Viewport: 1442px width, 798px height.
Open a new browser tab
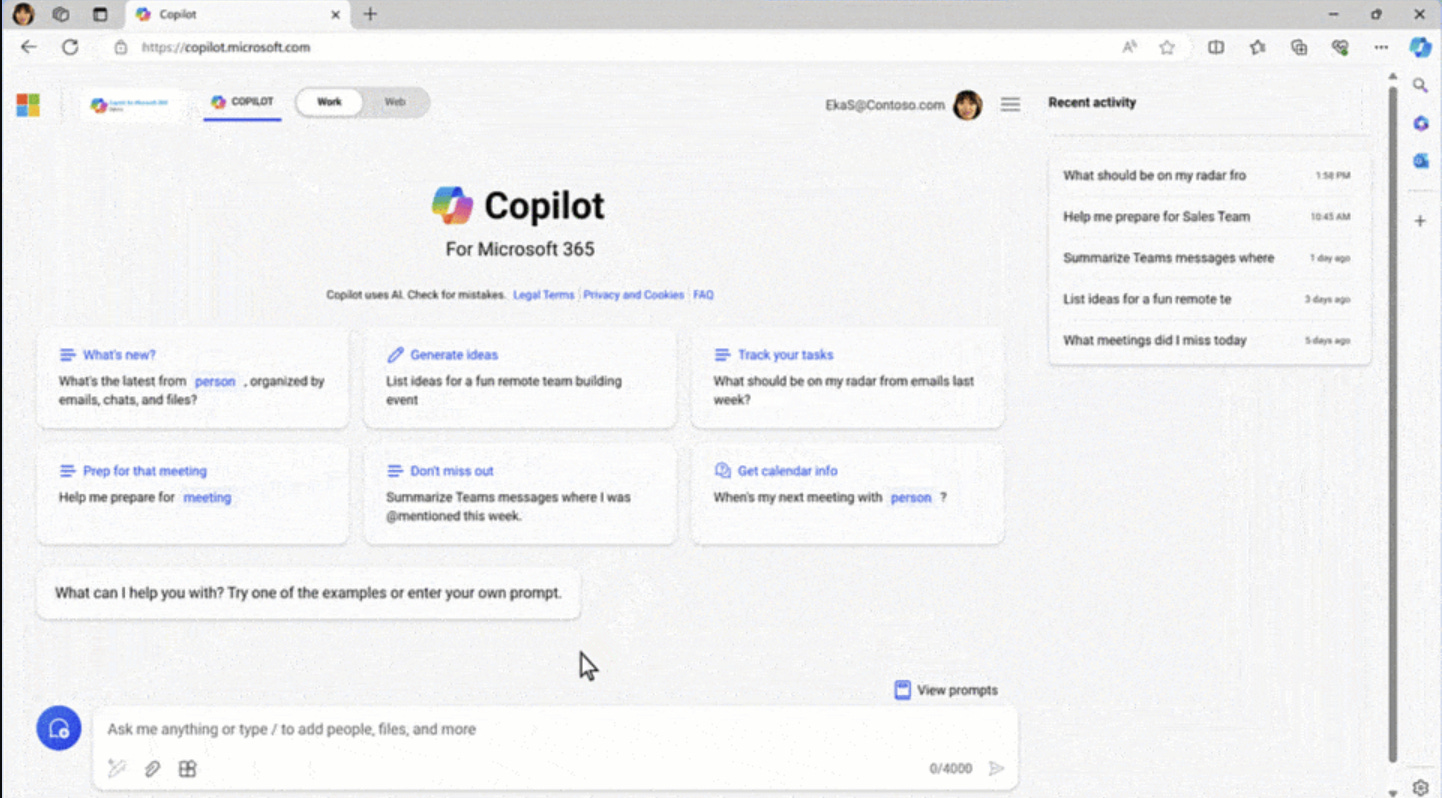point(370,14)
